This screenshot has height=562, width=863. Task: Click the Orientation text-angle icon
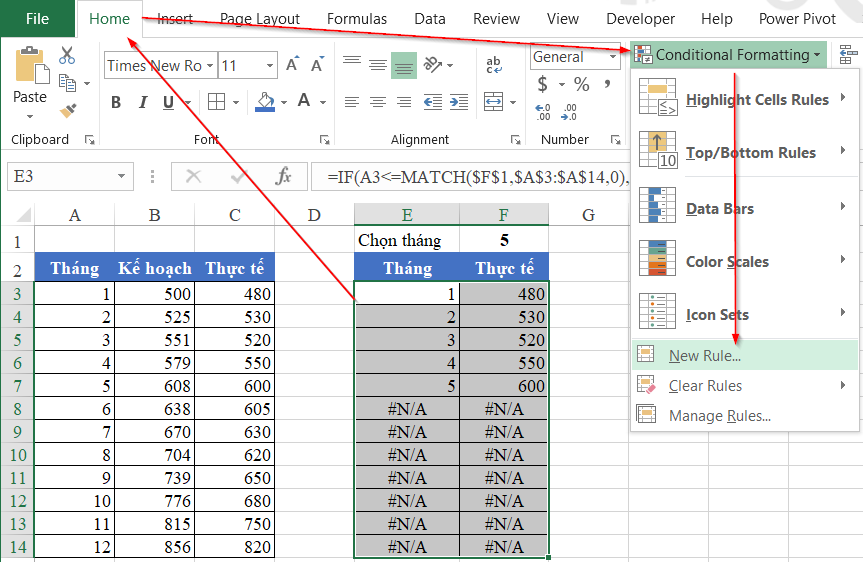pyautogui.click(x=433, y=65)
